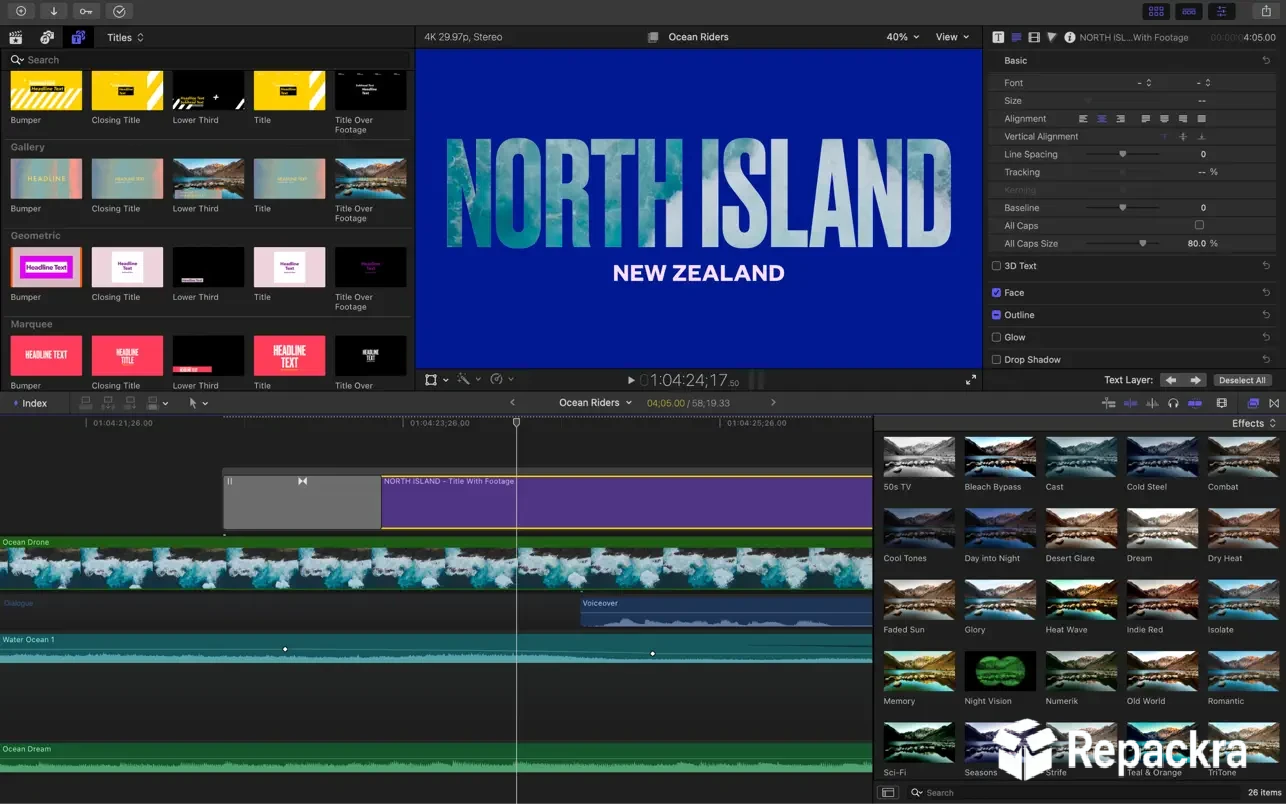The image size is (1286, 804).
Task: Select the Voiceover audio clip
Action: coord(726,612)
